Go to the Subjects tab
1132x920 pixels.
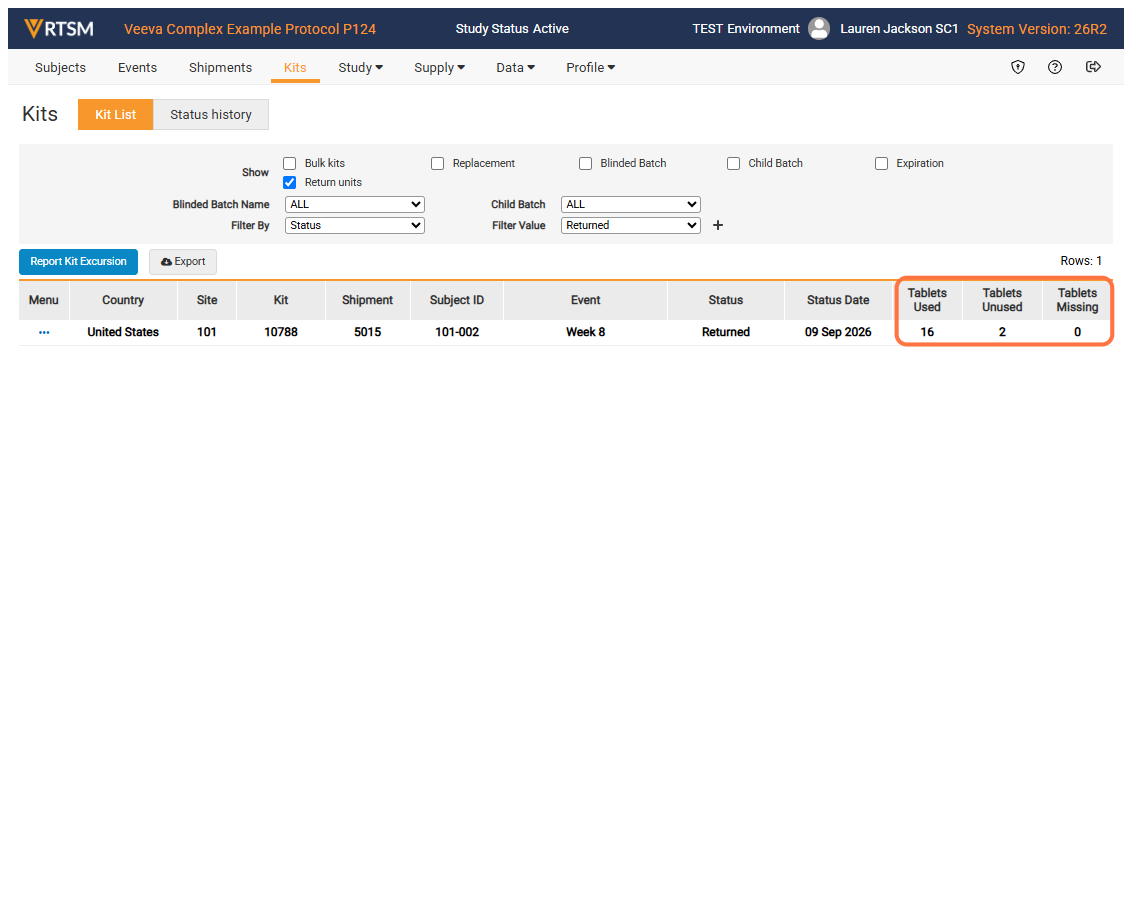[61, 67]
